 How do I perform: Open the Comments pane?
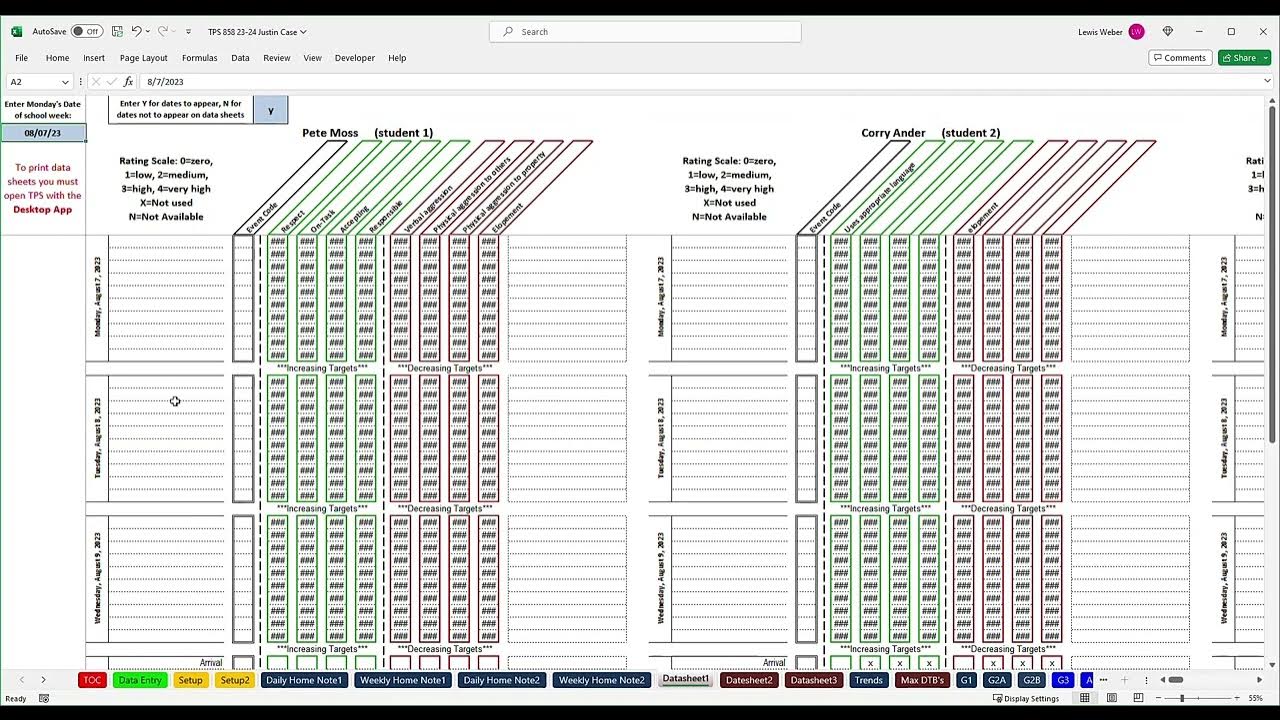point(1180,58)
